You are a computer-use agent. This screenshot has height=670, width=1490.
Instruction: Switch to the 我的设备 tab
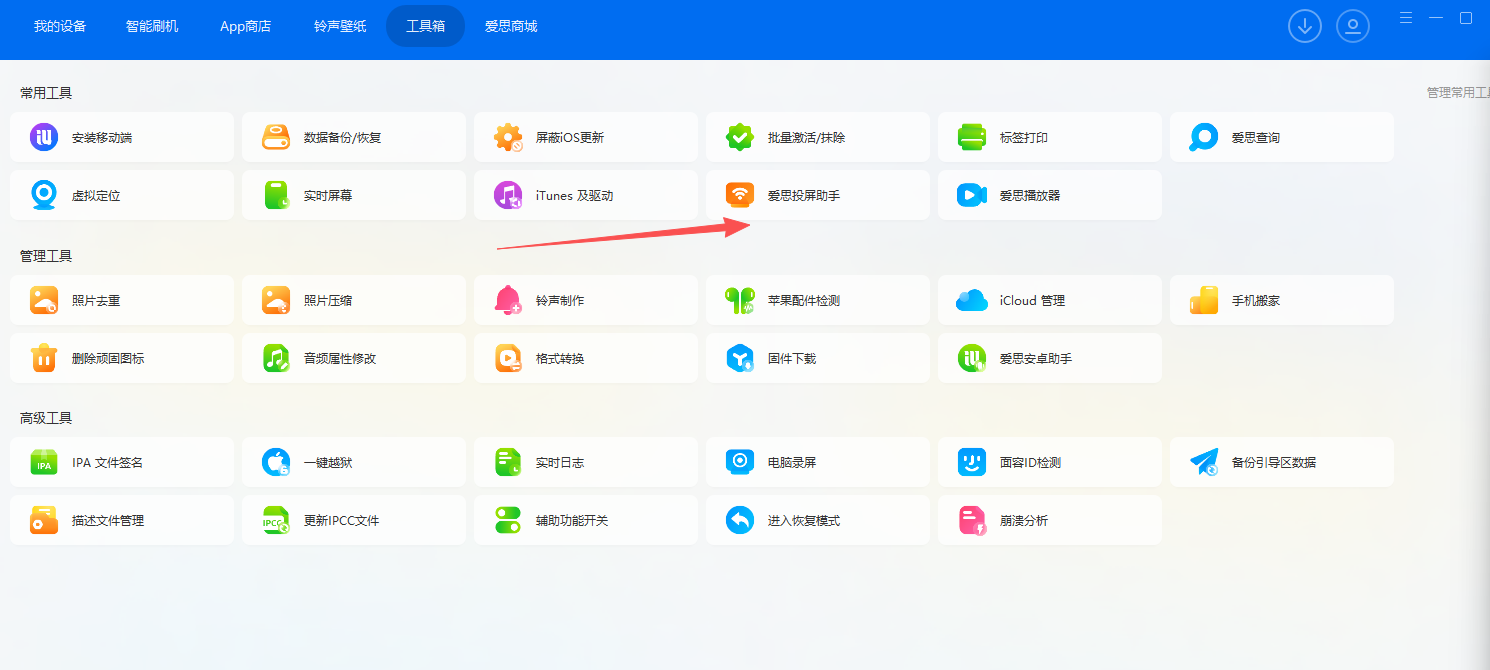pos(60,26)
